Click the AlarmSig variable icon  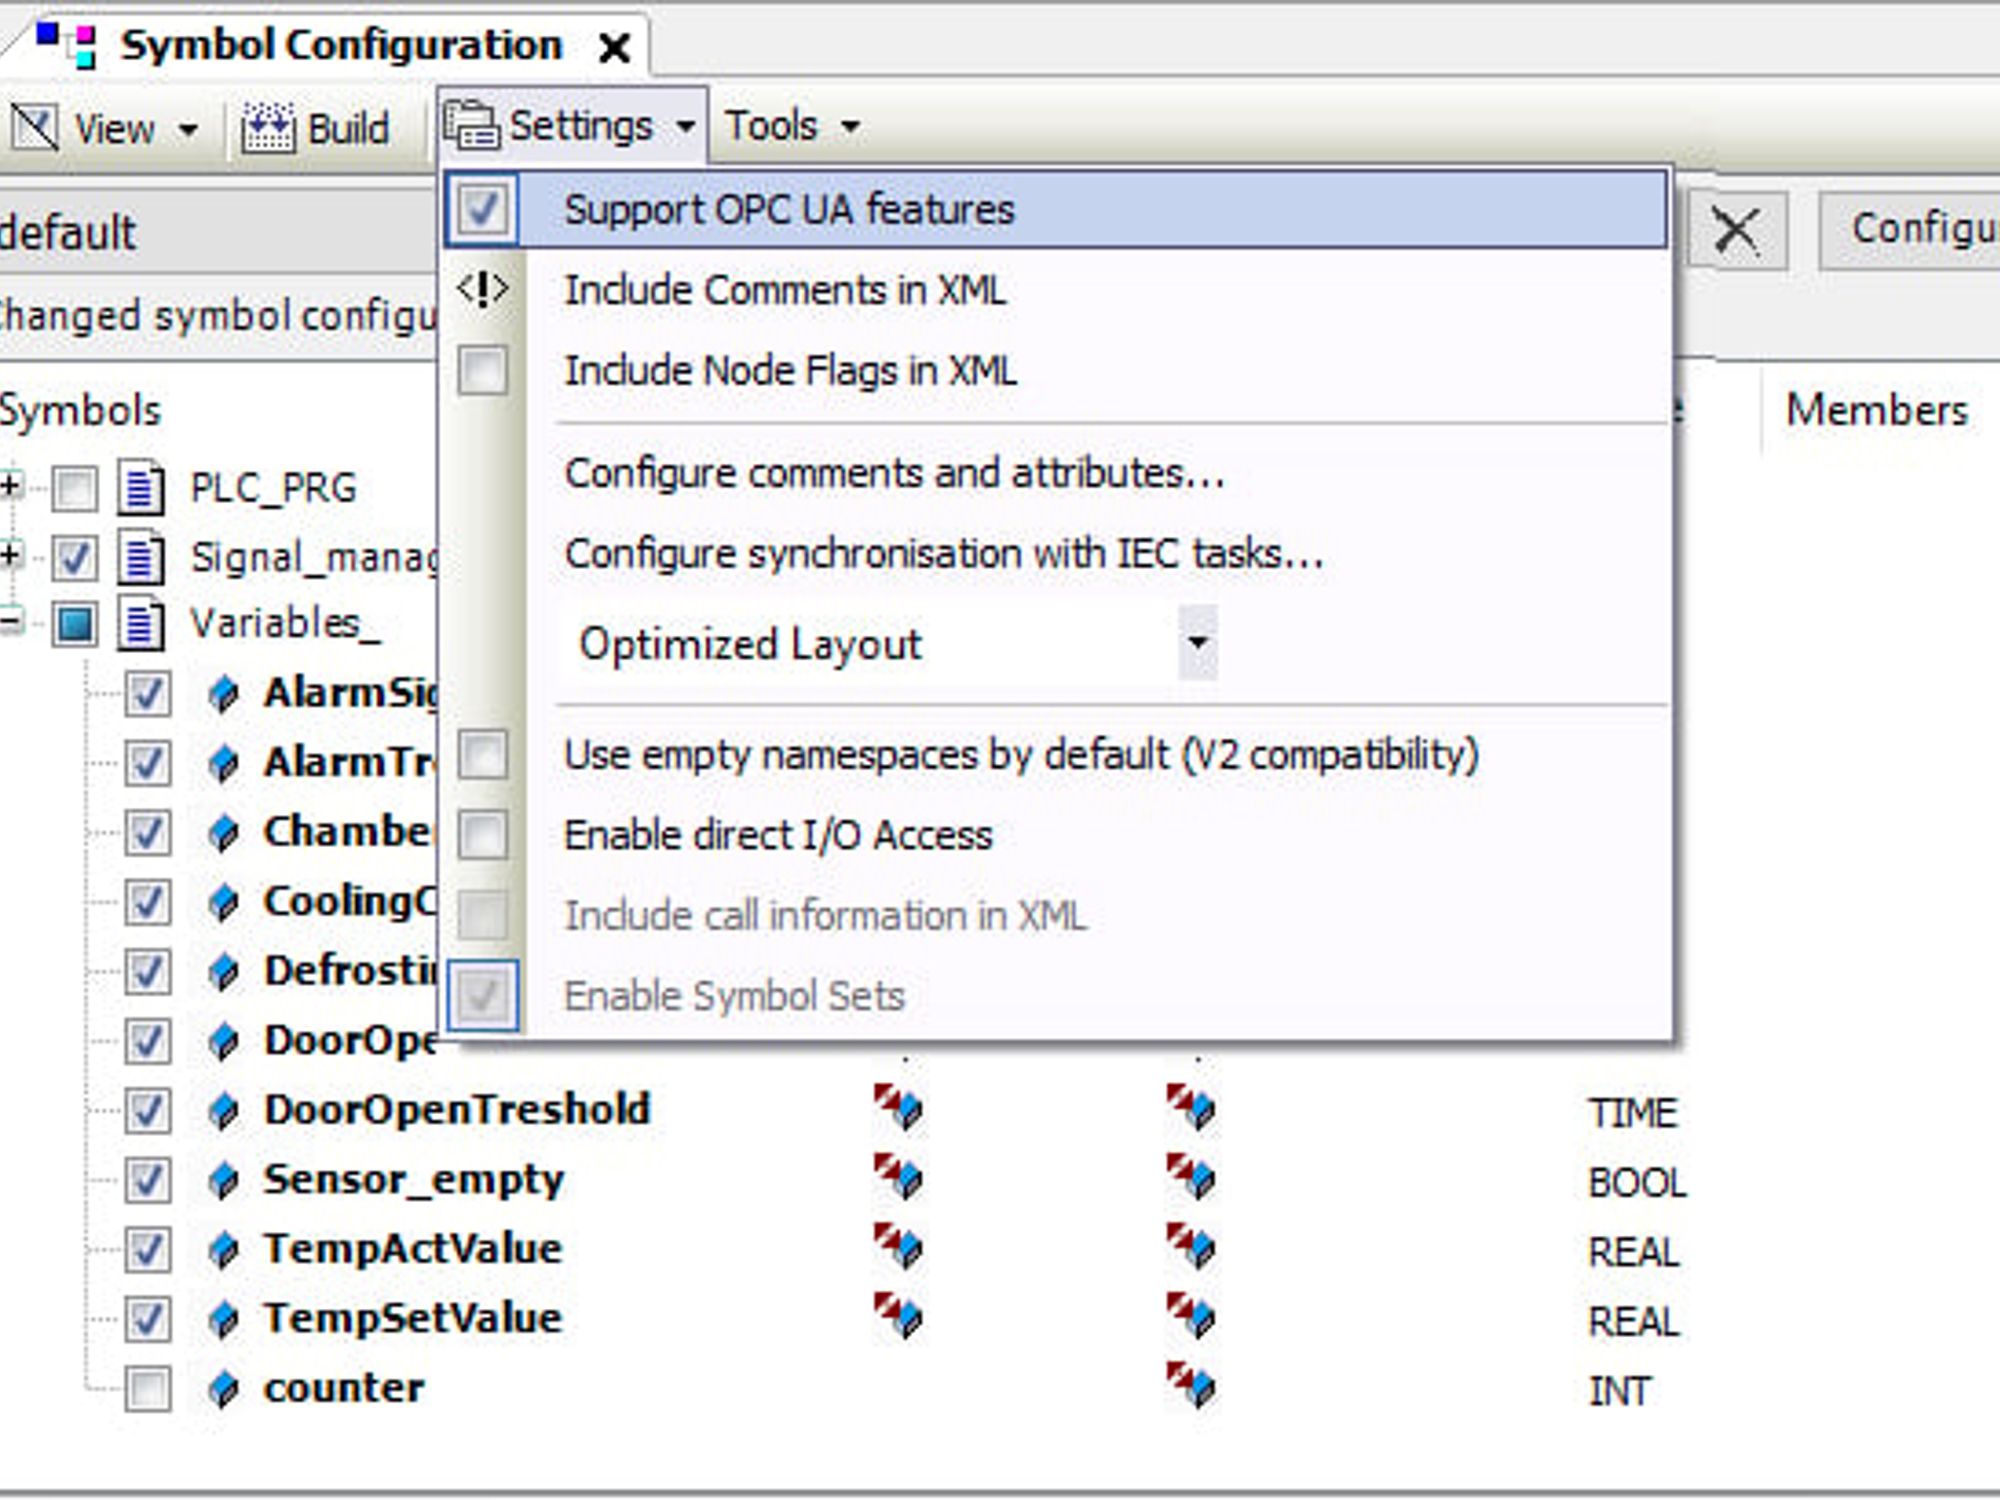point(223,694)
